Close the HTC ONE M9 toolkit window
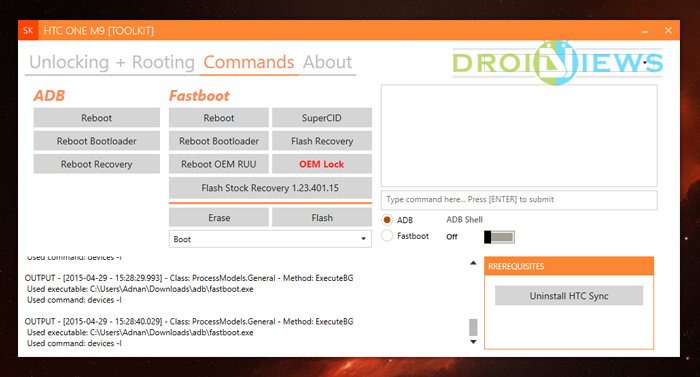The image size is (700, 377). coord(668,30)
